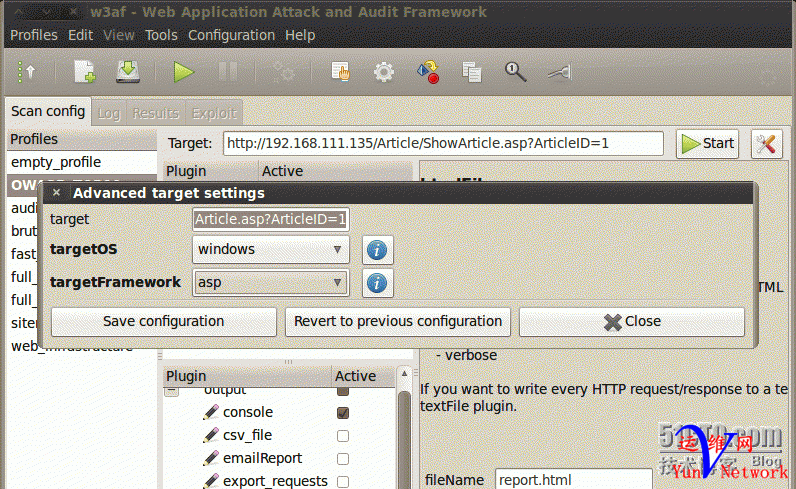Select the csv_file plugin row label
The image size is (796, 489).
point(247,435)
